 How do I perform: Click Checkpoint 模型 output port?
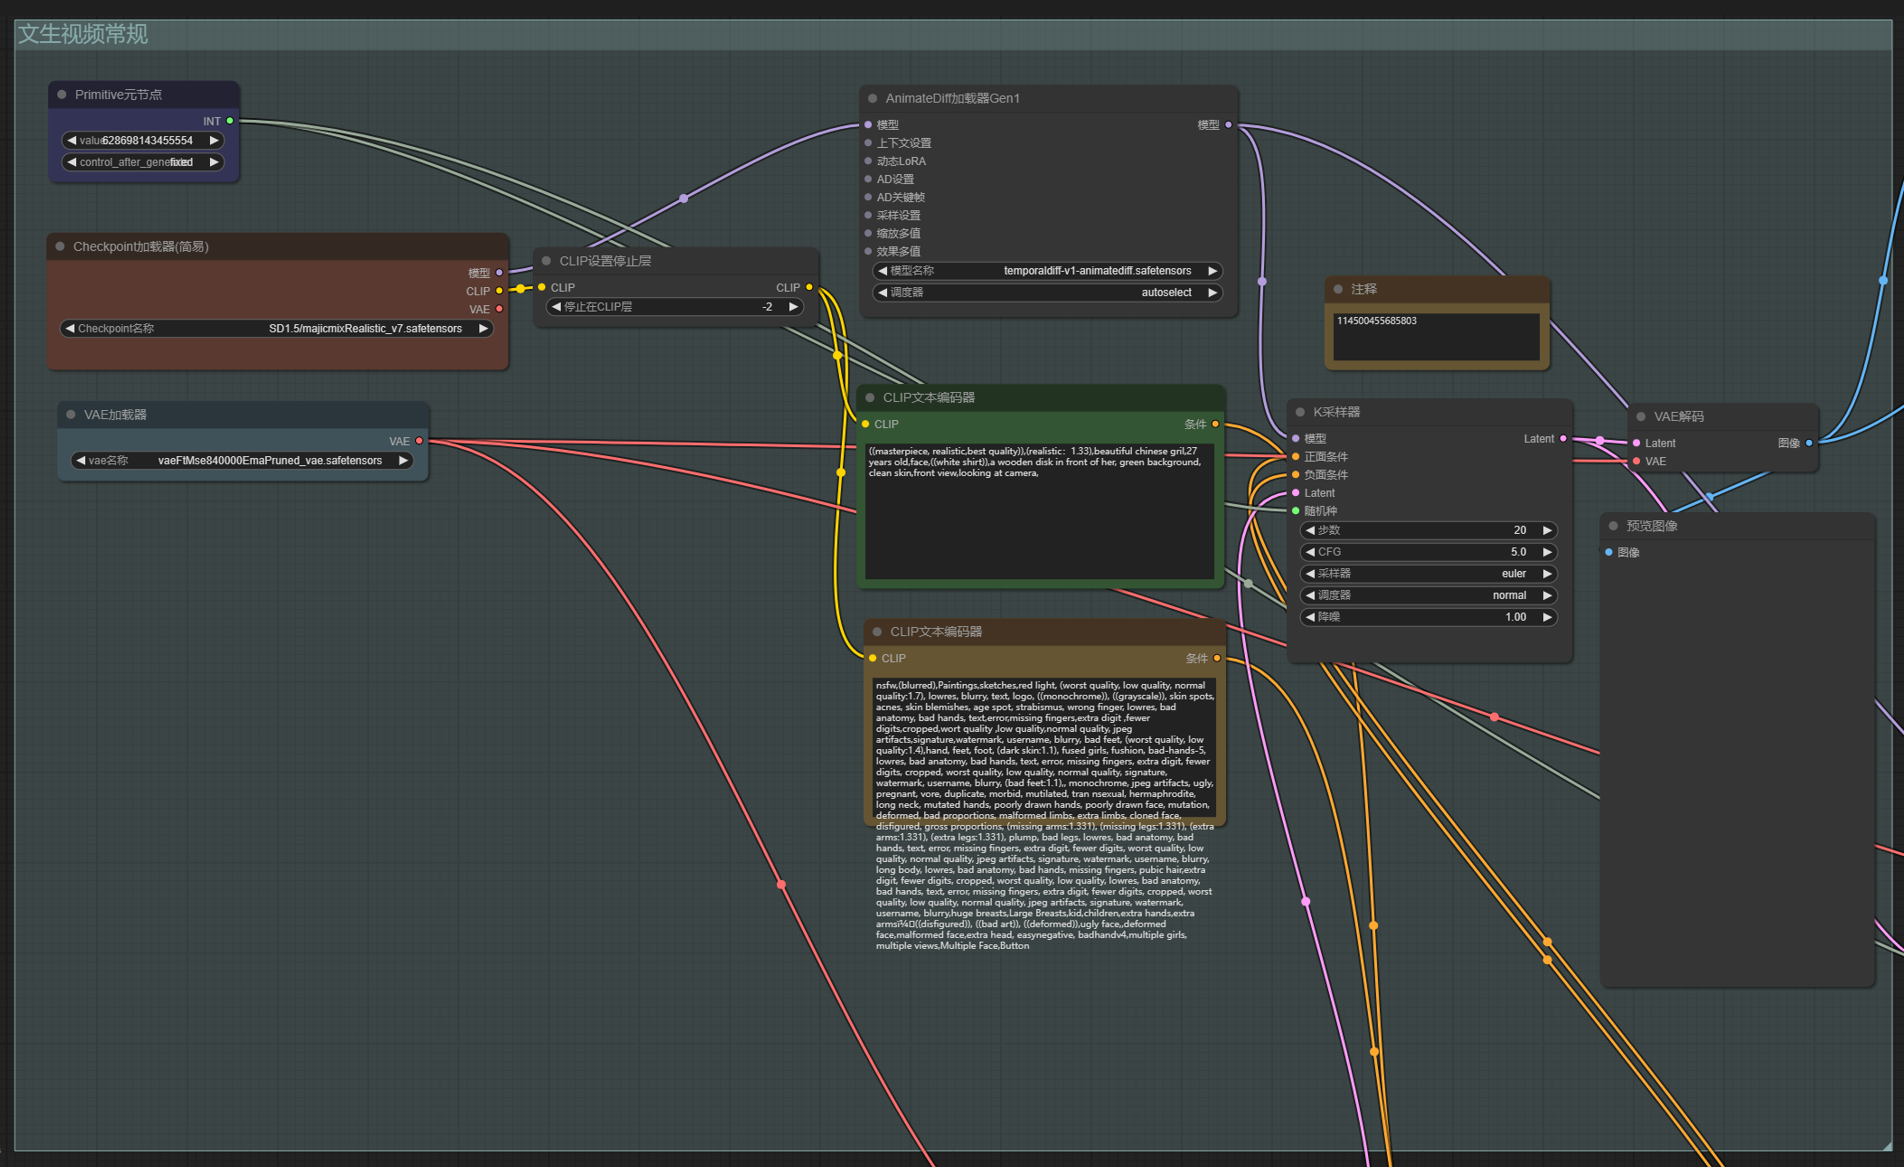click(500, 273)
